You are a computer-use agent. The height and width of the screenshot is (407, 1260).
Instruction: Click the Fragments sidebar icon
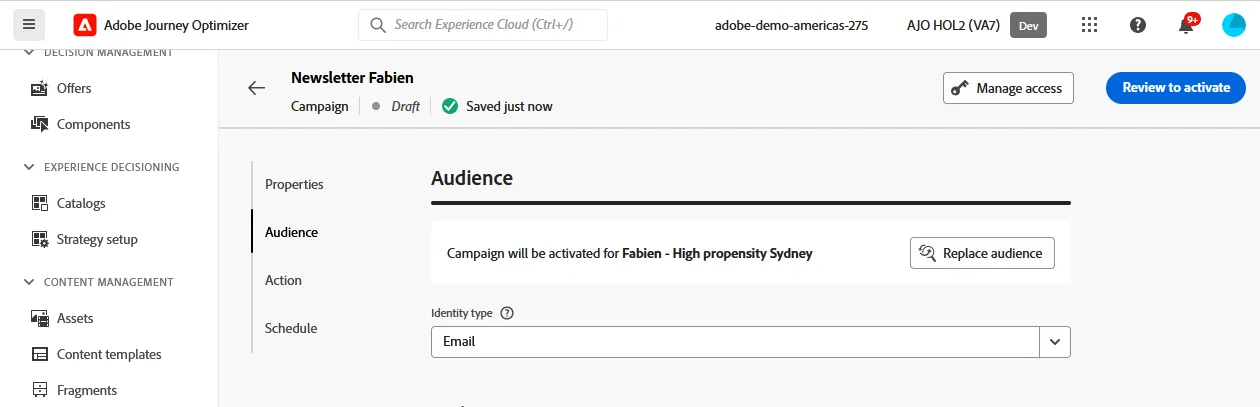coord(40,390)
